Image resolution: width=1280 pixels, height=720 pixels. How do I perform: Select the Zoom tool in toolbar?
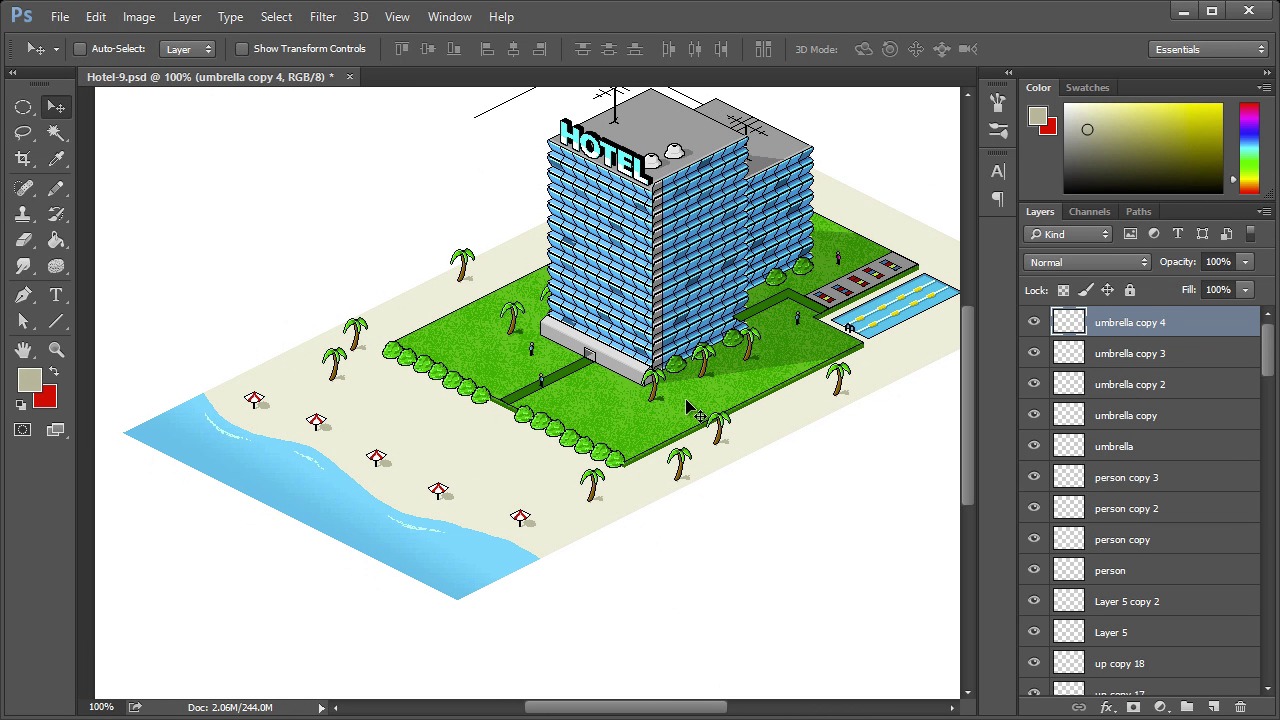coord(56,349)
